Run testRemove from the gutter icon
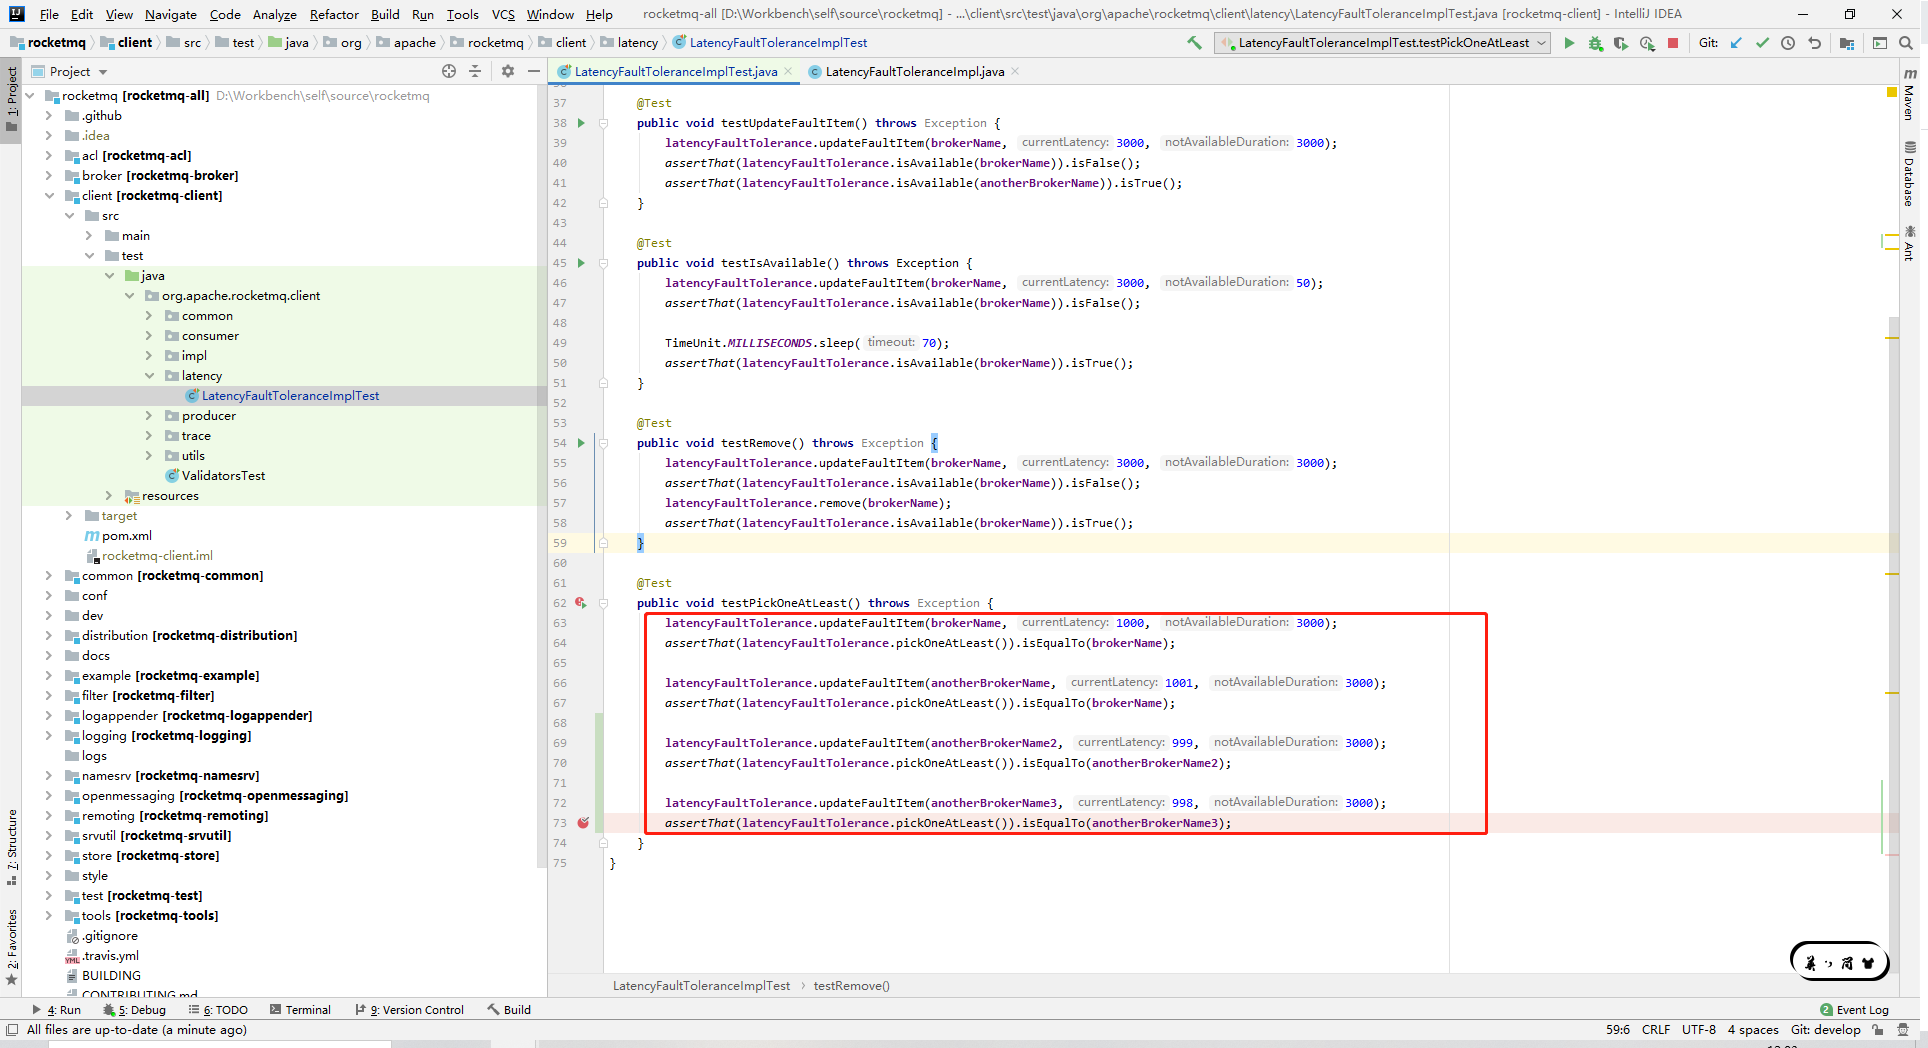1928x1048 pixels. click(581, 443)
